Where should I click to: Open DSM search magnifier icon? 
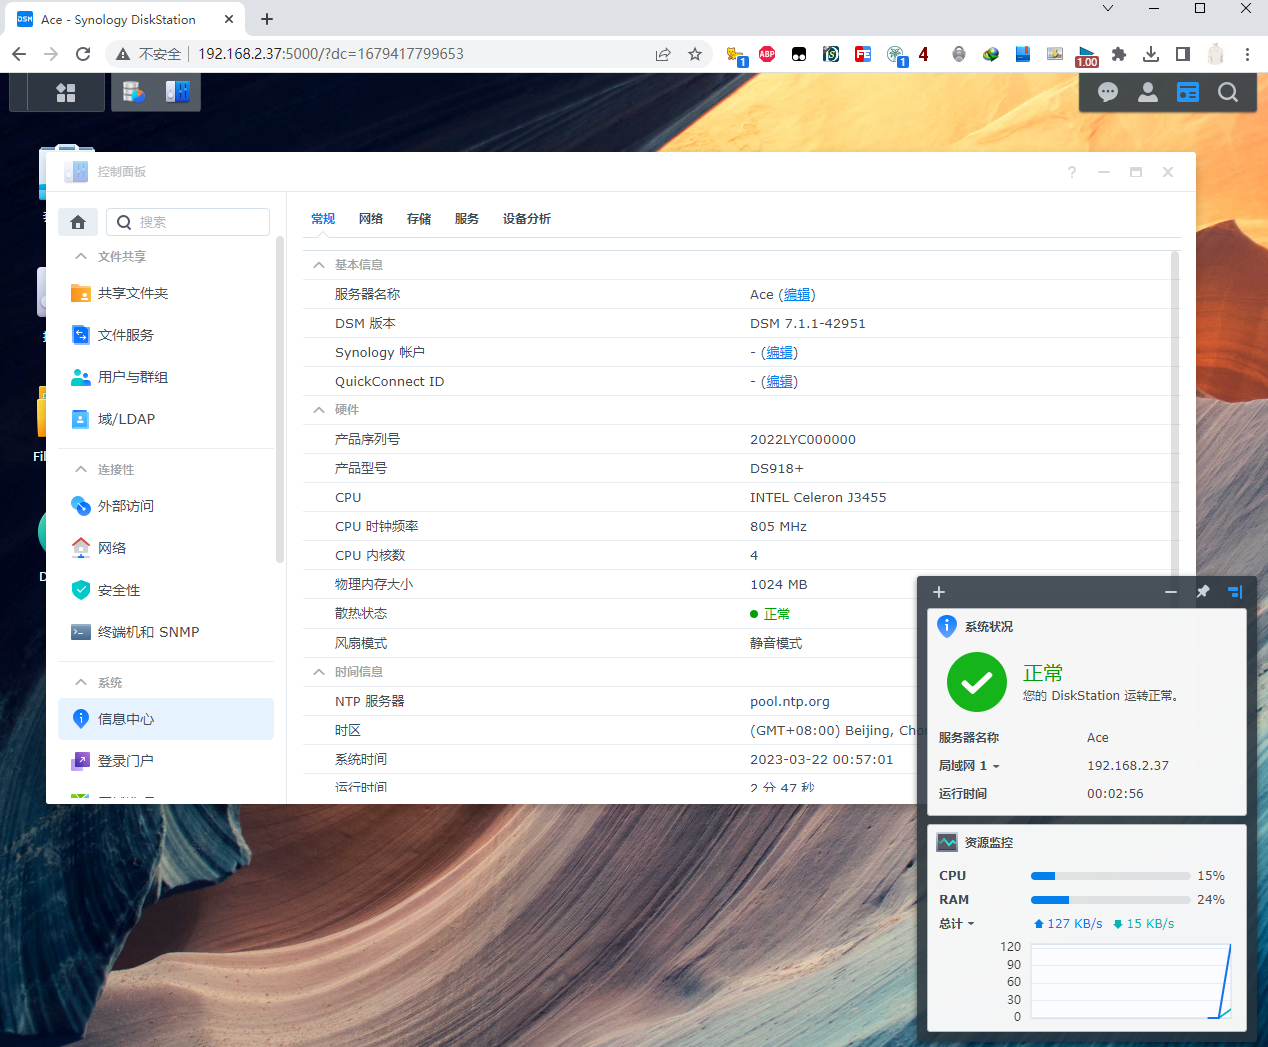(1228, 93)
